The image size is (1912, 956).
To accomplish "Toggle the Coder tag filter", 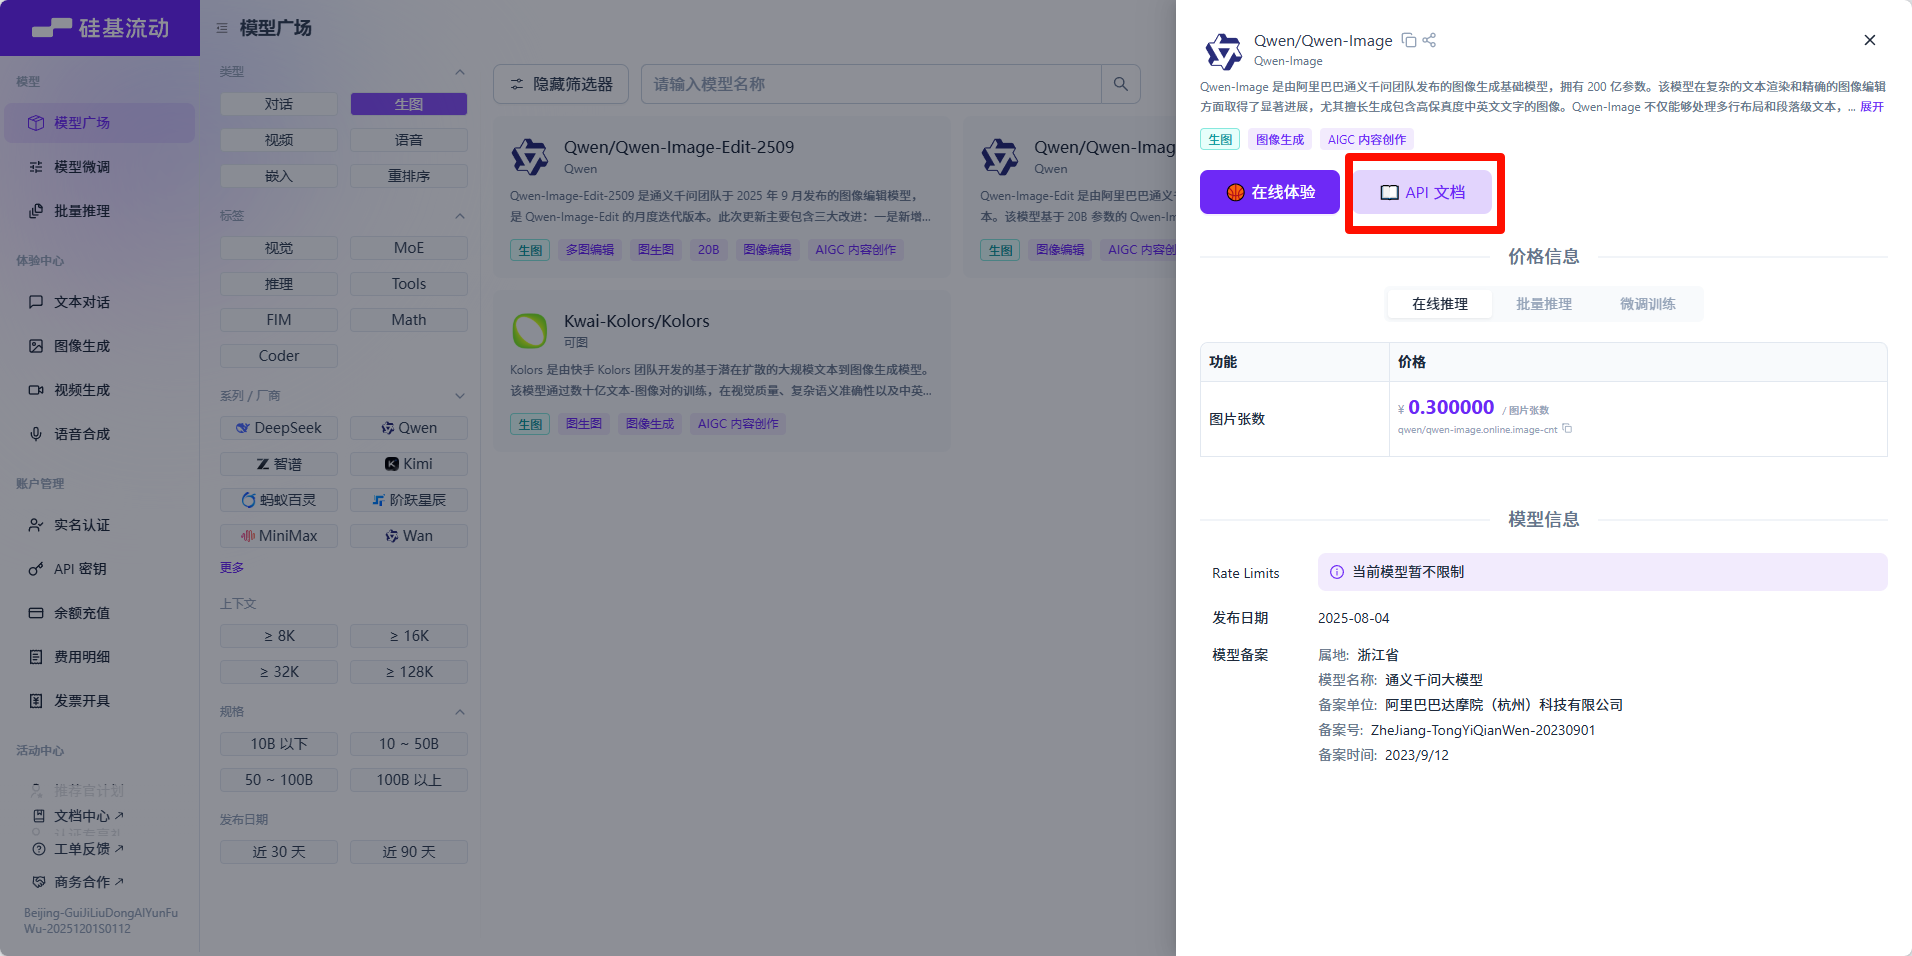I will pos(279,356).
